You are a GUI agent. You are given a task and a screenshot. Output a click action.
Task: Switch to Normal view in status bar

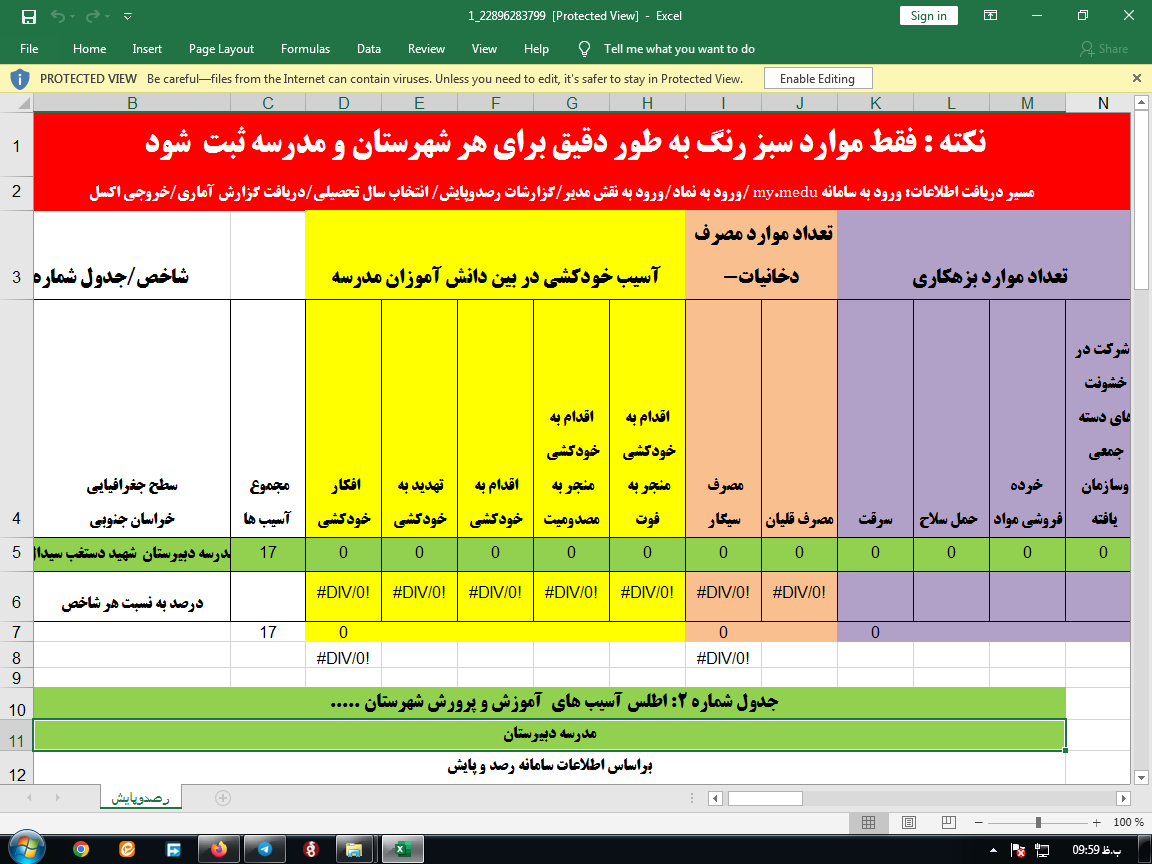869,822
